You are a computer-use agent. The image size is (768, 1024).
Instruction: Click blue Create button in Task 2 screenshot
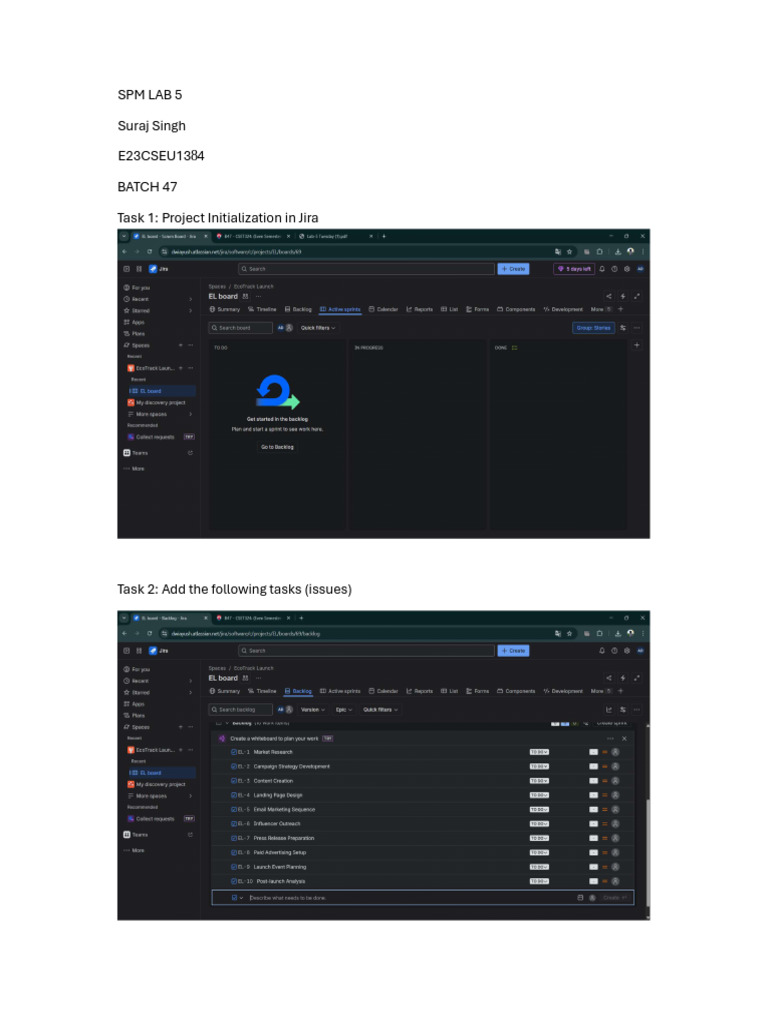[x=513, y=651]
